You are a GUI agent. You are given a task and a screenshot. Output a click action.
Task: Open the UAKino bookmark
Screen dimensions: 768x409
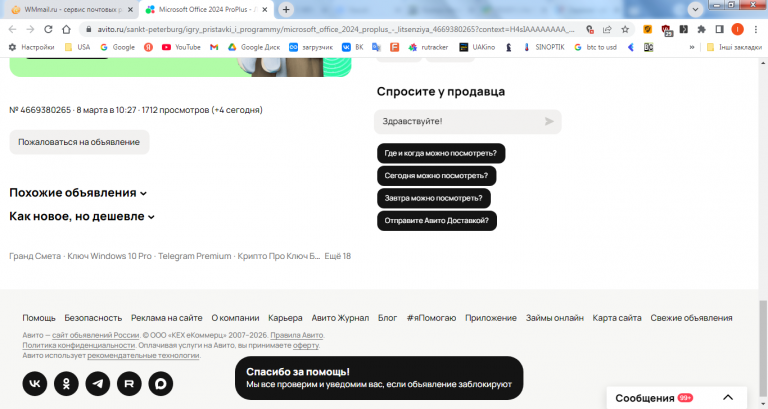(477, 47)
